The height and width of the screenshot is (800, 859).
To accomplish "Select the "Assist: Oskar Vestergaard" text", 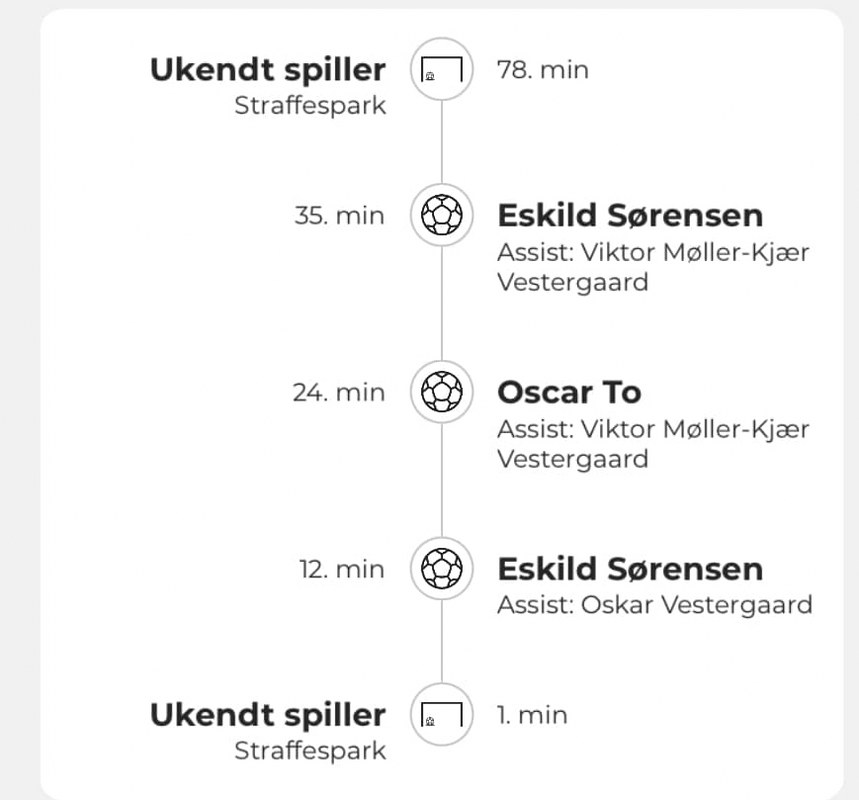I will pyautogui.click(x=654, y=605).
